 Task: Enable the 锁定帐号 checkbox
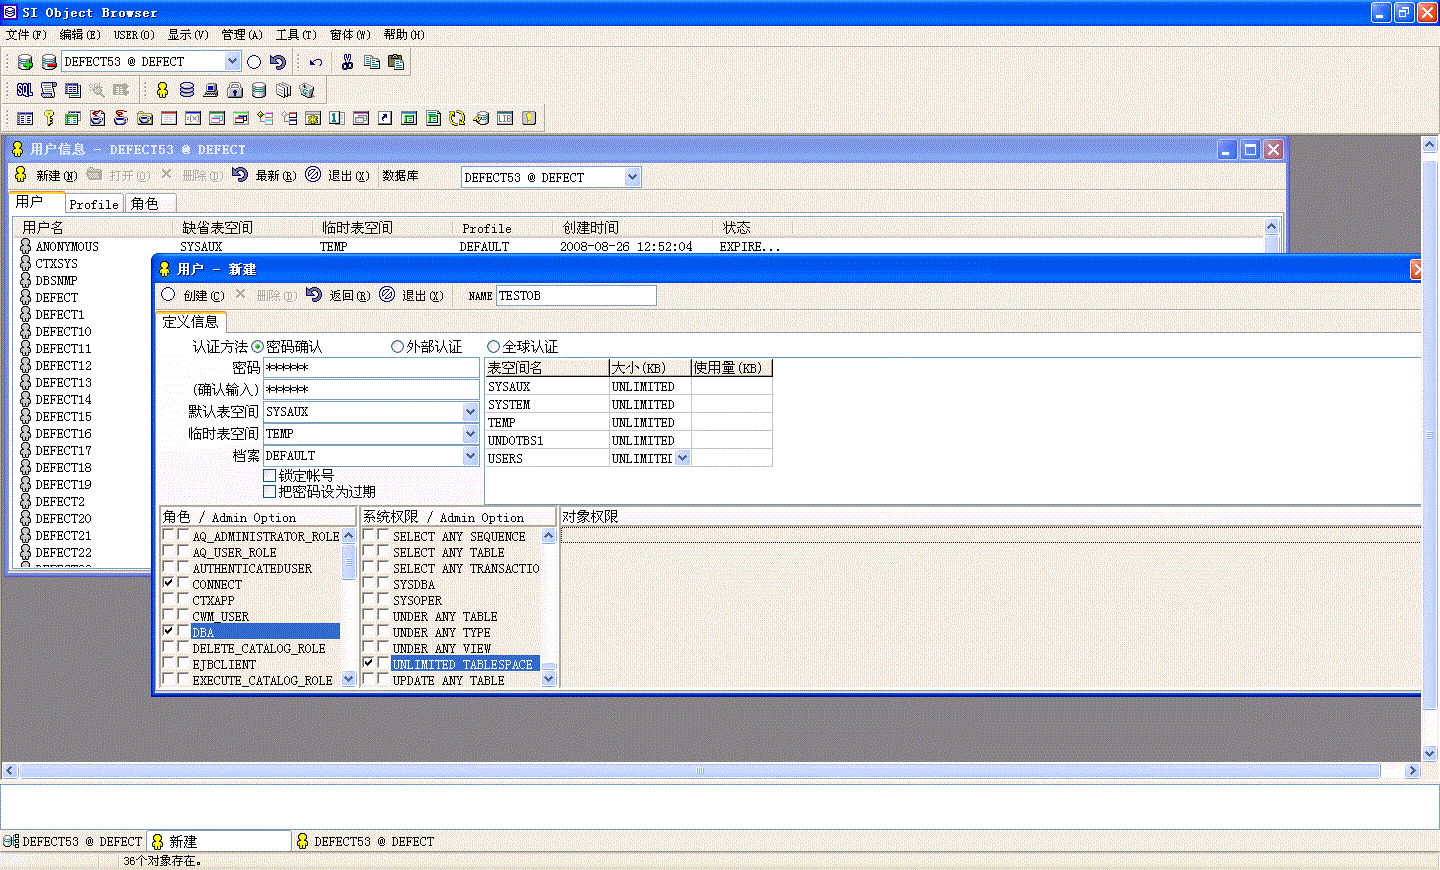[269, 476]
